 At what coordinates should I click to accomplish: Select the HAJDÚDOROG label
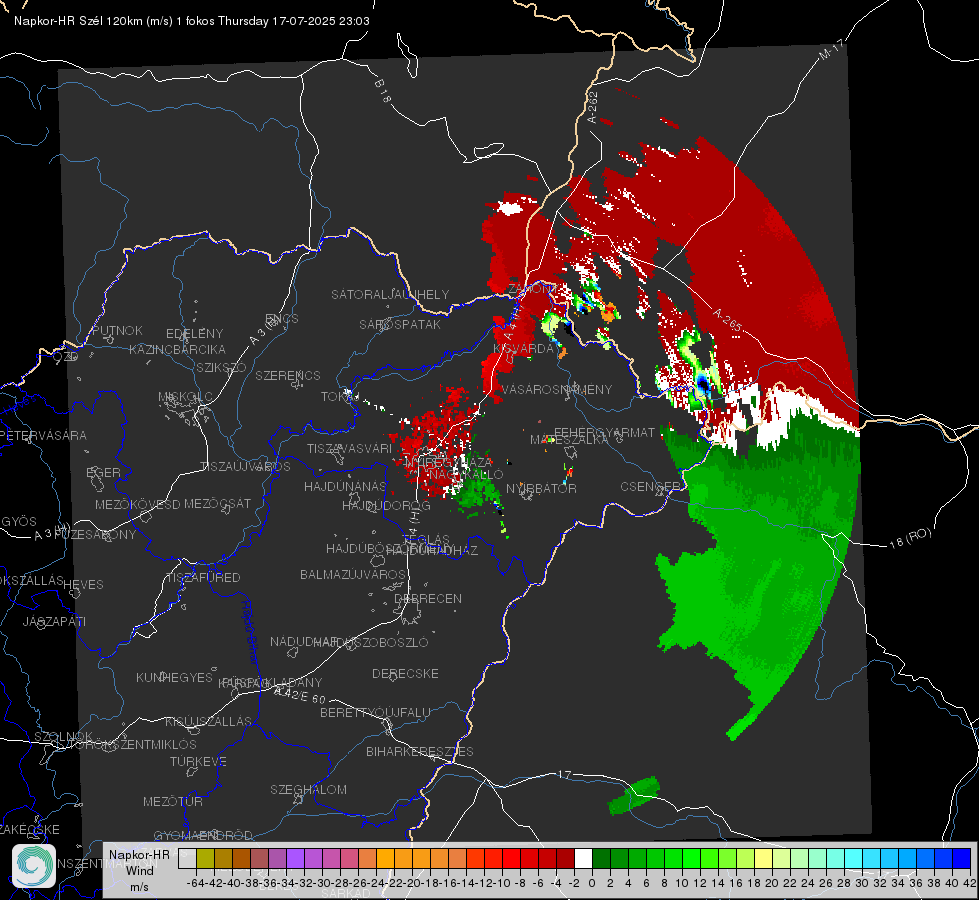click(x=386, y=505)
